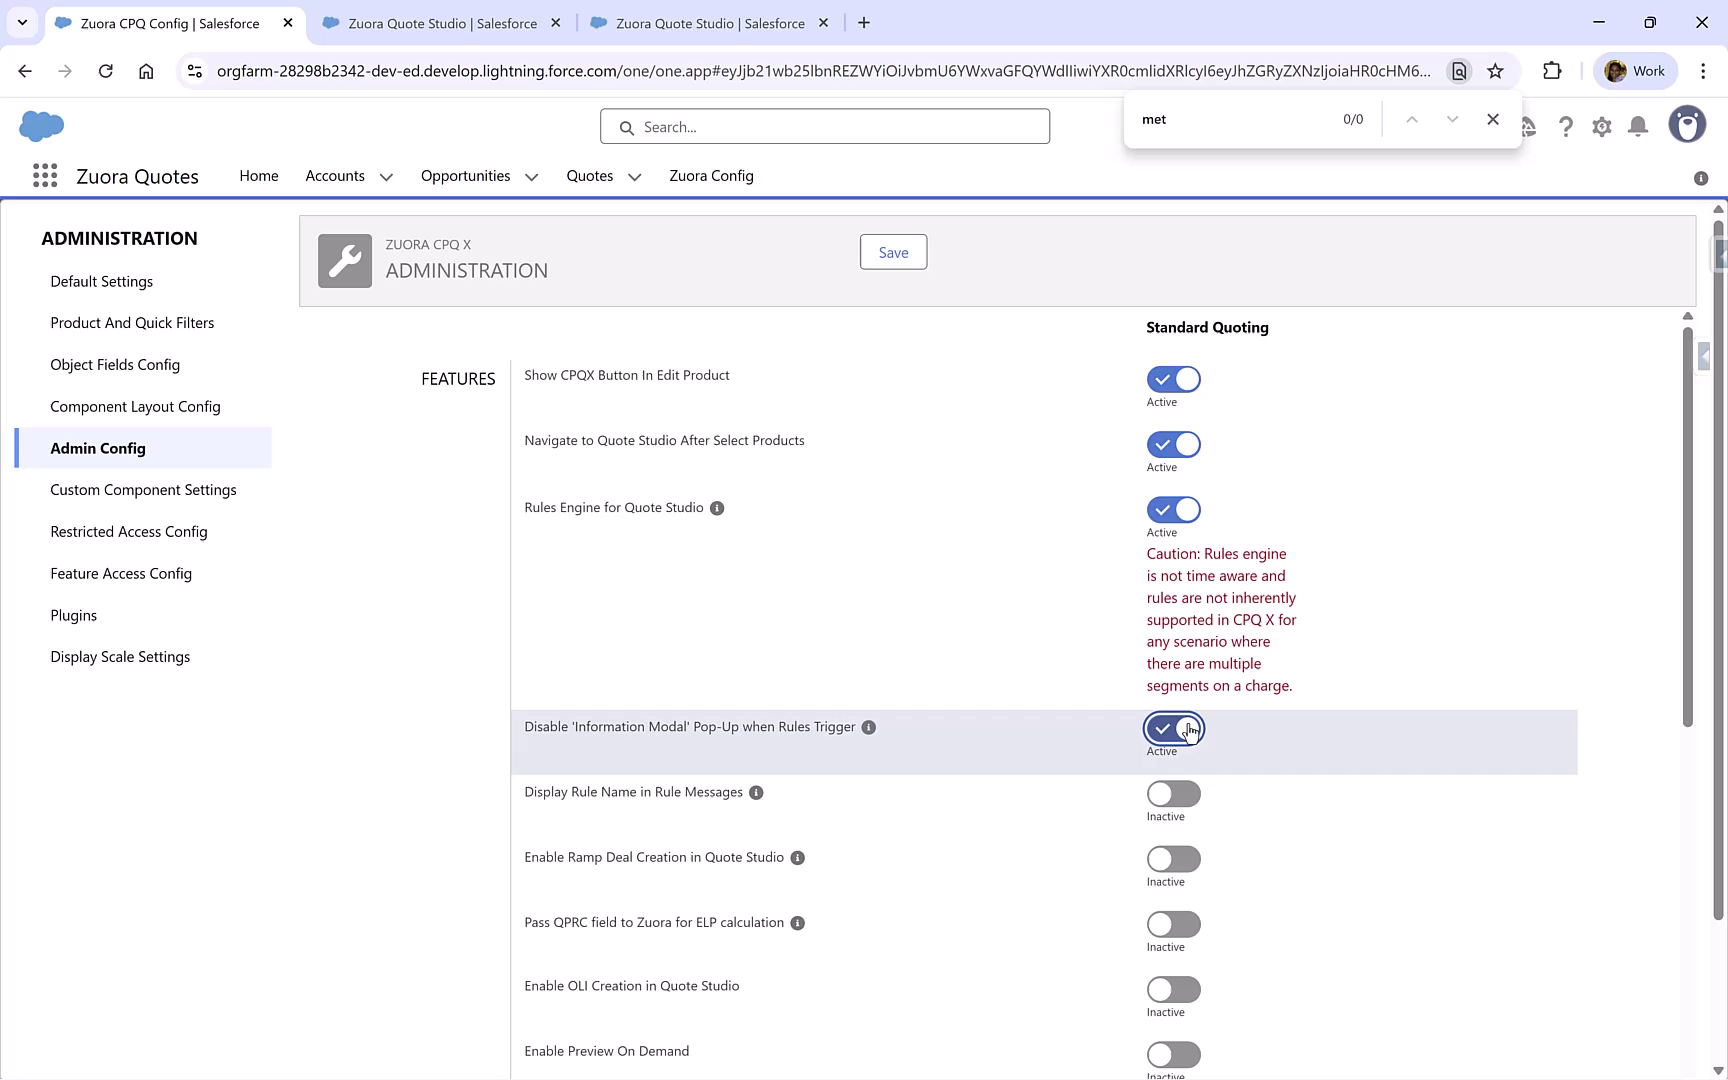This screenshot has height=1080, width=1728.
Task: Disable the Show CPQX Button In Edit Product toggle
Action: 1172,379
